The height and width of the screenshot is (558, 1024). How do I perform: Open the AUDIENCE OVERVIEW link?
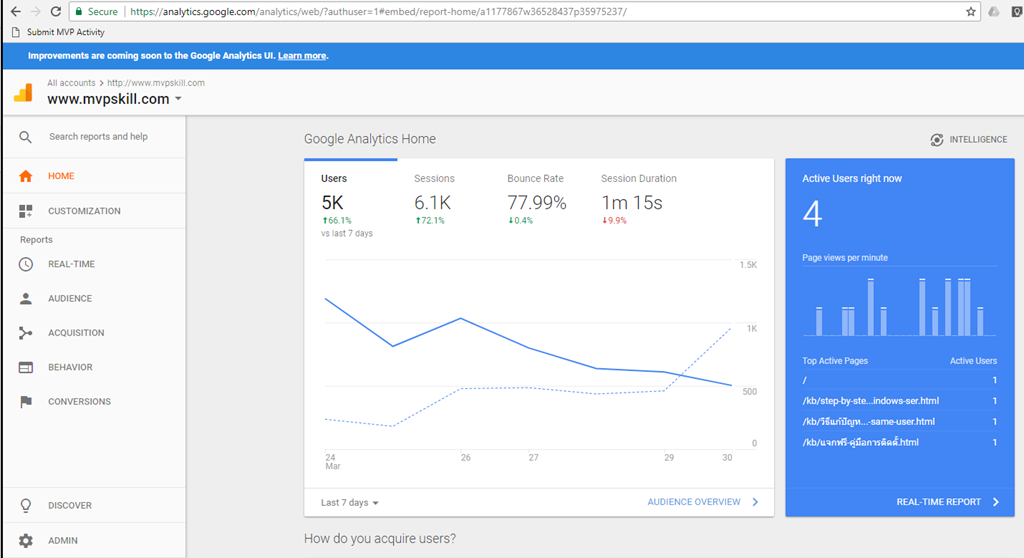[x=694, y=502]
